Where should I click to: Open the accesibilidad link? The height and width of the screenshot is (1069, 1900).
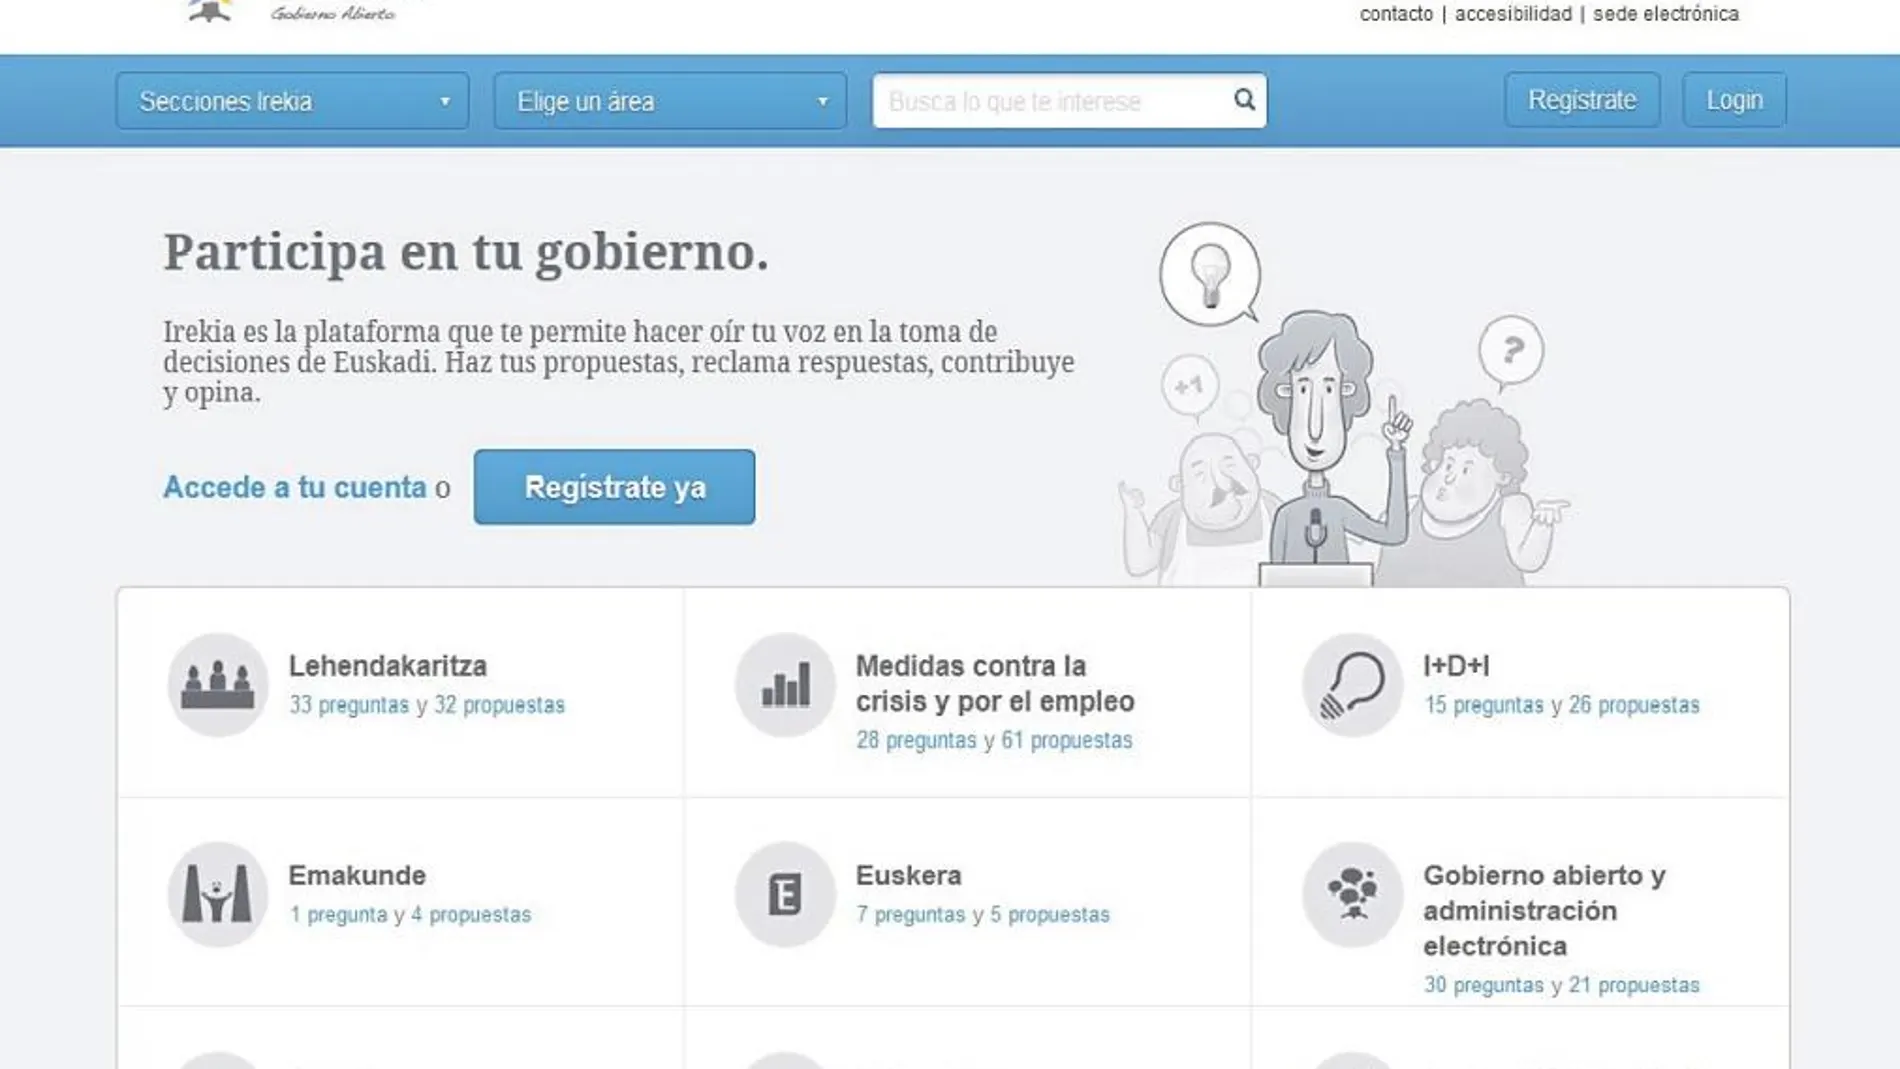pos(1513,14)
